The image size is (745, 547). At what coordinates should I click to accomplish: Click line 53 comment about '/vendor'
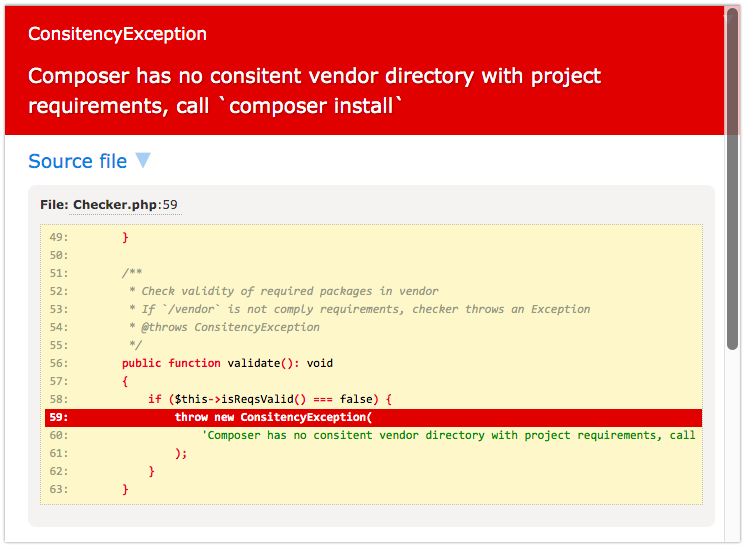click(x=359, y=309)
